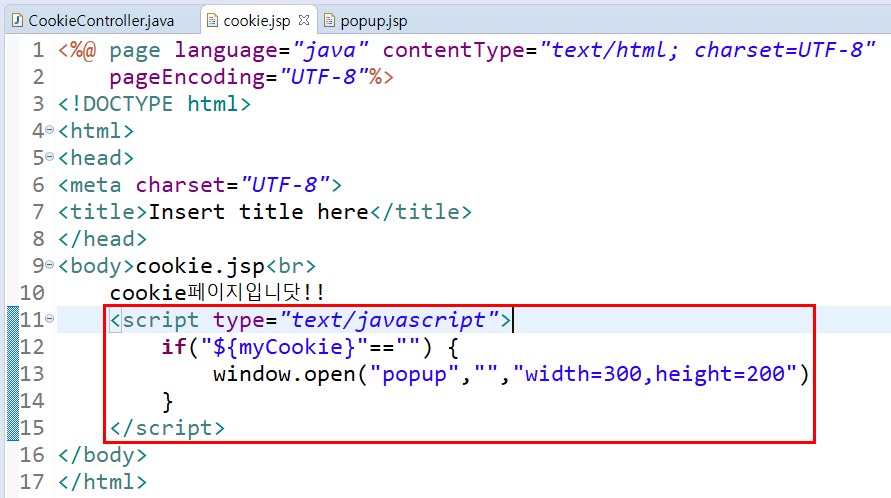Click the 'cookie페이지입니닷!!' text line

tap(216, 293)
